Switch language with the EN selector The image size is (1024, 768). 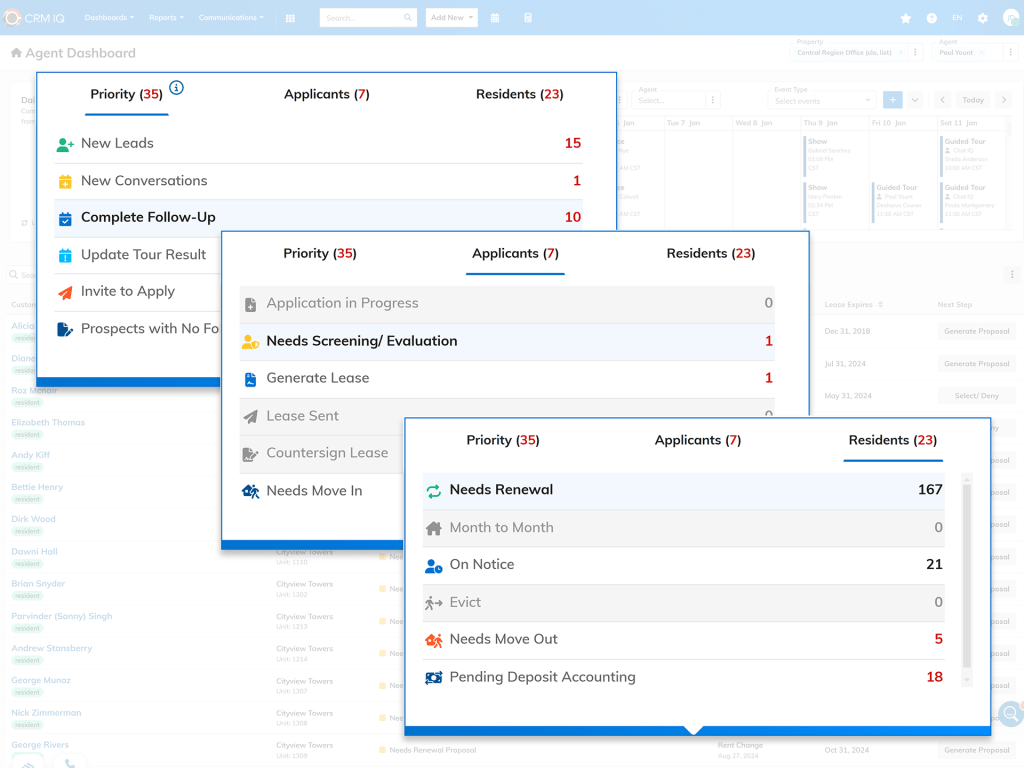[x=957, y=18]
